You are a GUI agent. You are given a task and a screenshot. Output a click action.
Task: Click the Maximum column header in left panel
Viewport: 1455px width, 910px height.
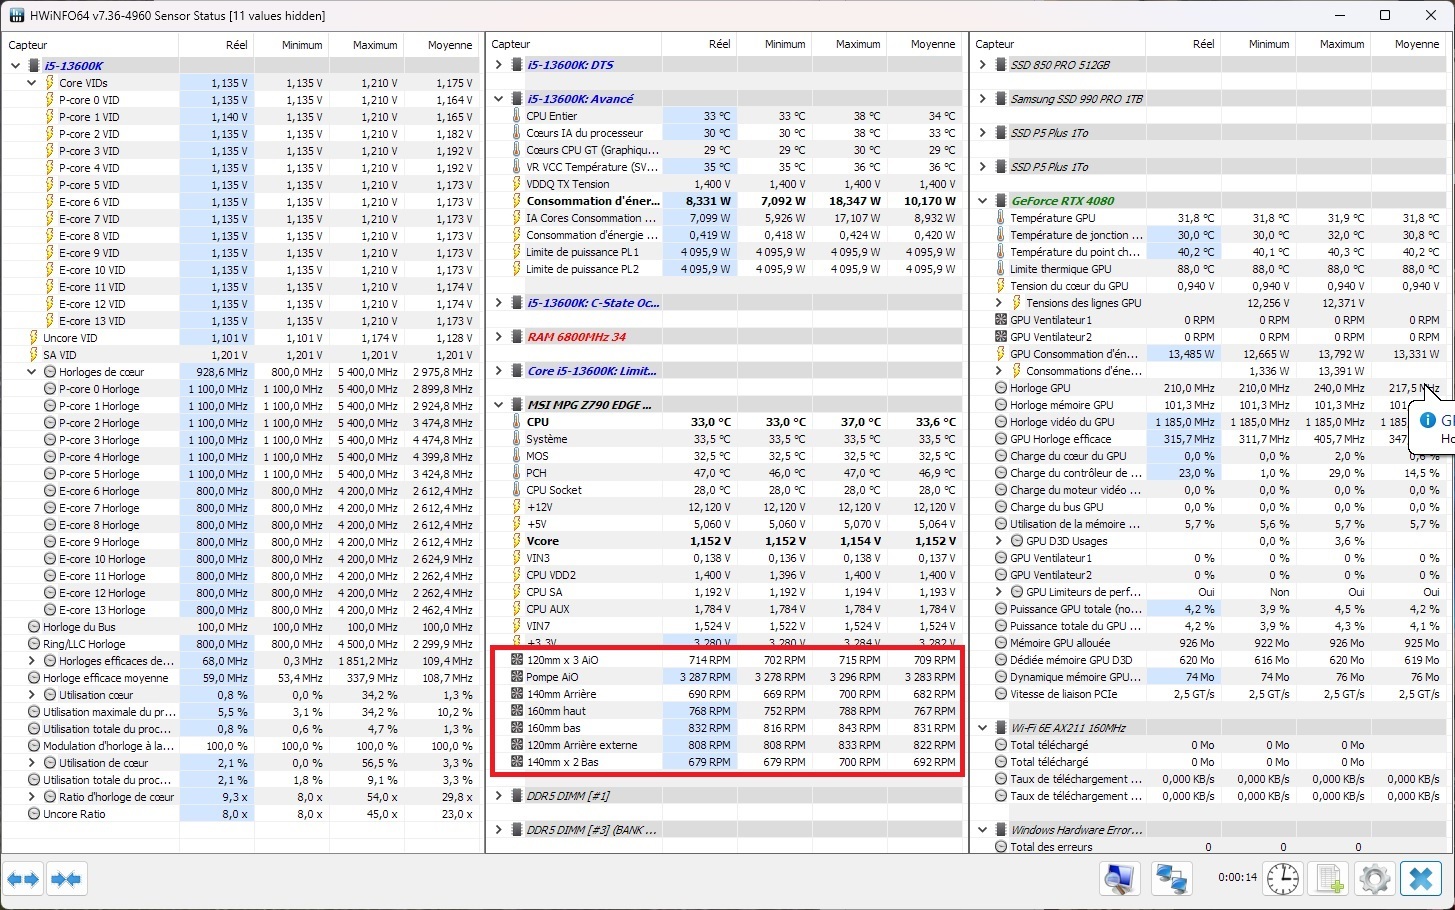coord(375,45)
